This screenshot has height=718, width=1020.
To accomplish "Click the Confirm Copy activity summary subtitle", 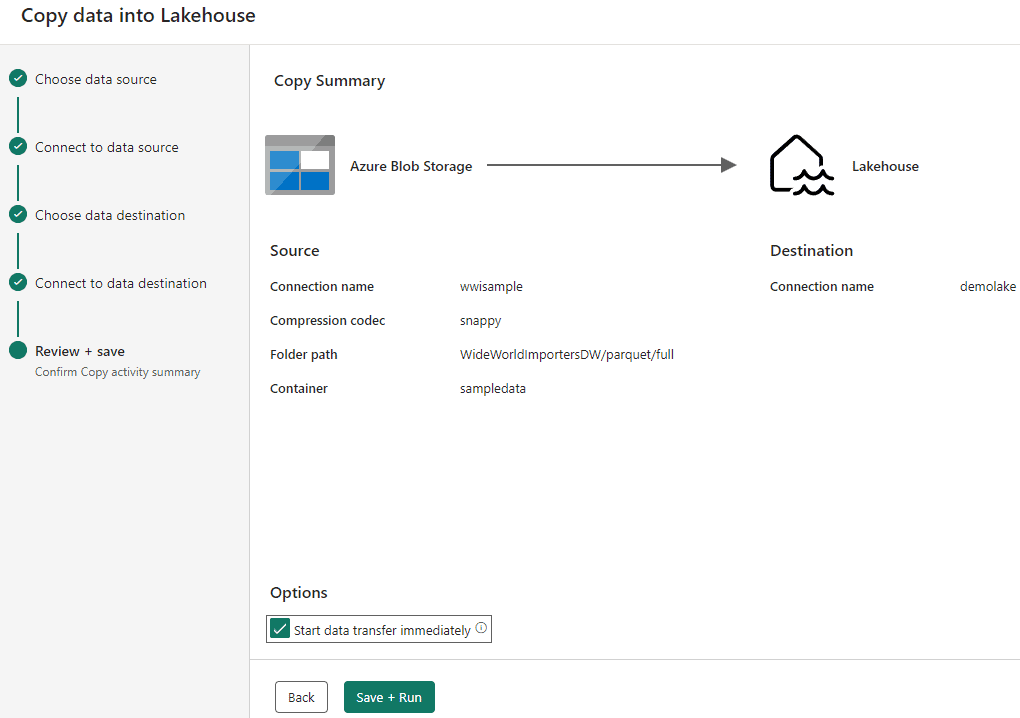I will pos(118,372).
